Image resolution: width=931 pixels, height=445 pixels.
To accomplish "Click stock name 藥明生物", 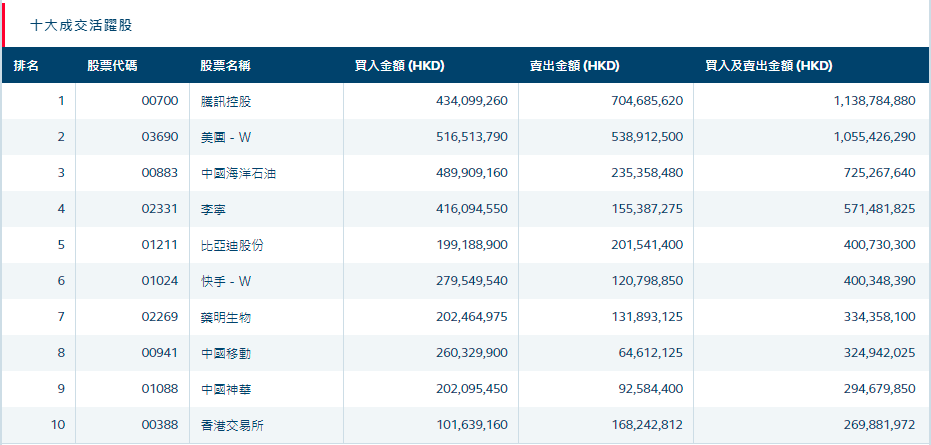I will (226, 317).
